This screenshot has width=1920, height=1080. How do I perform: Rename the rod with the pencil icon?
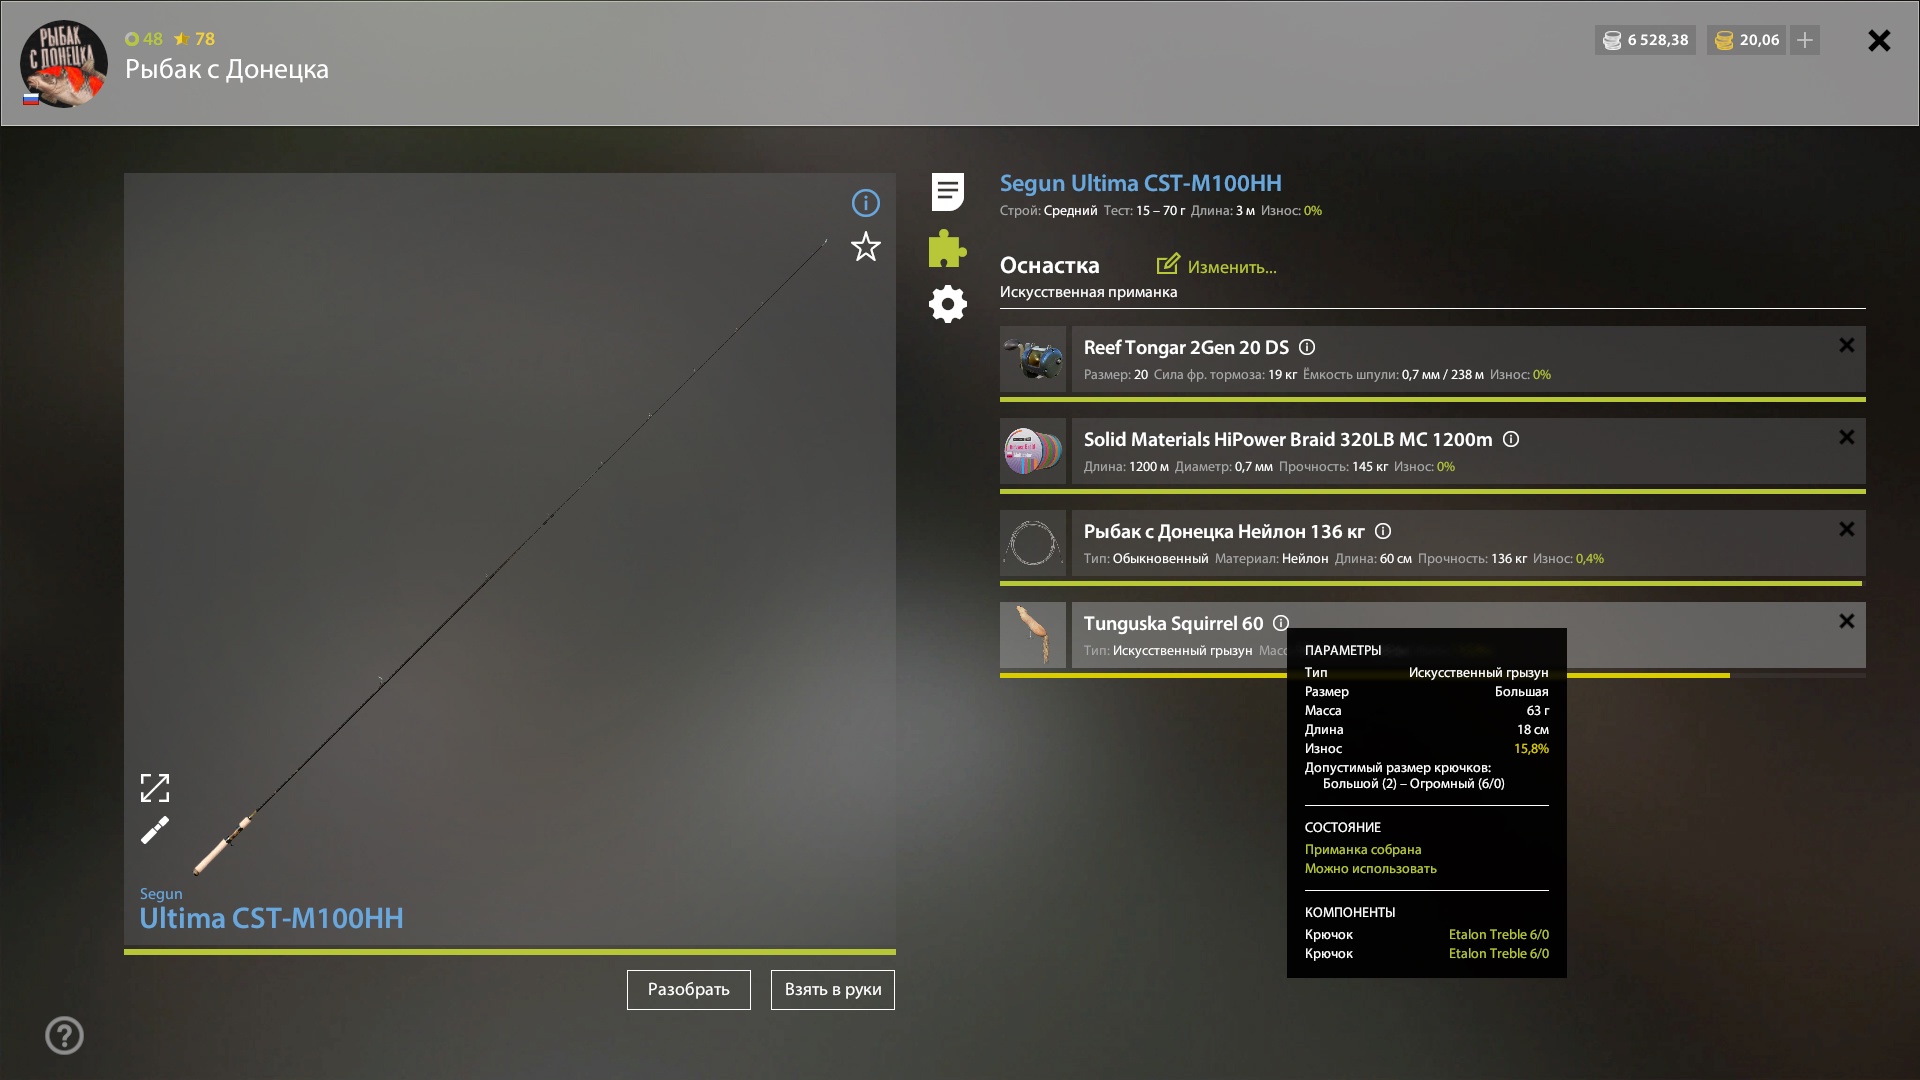coord(155,830)
